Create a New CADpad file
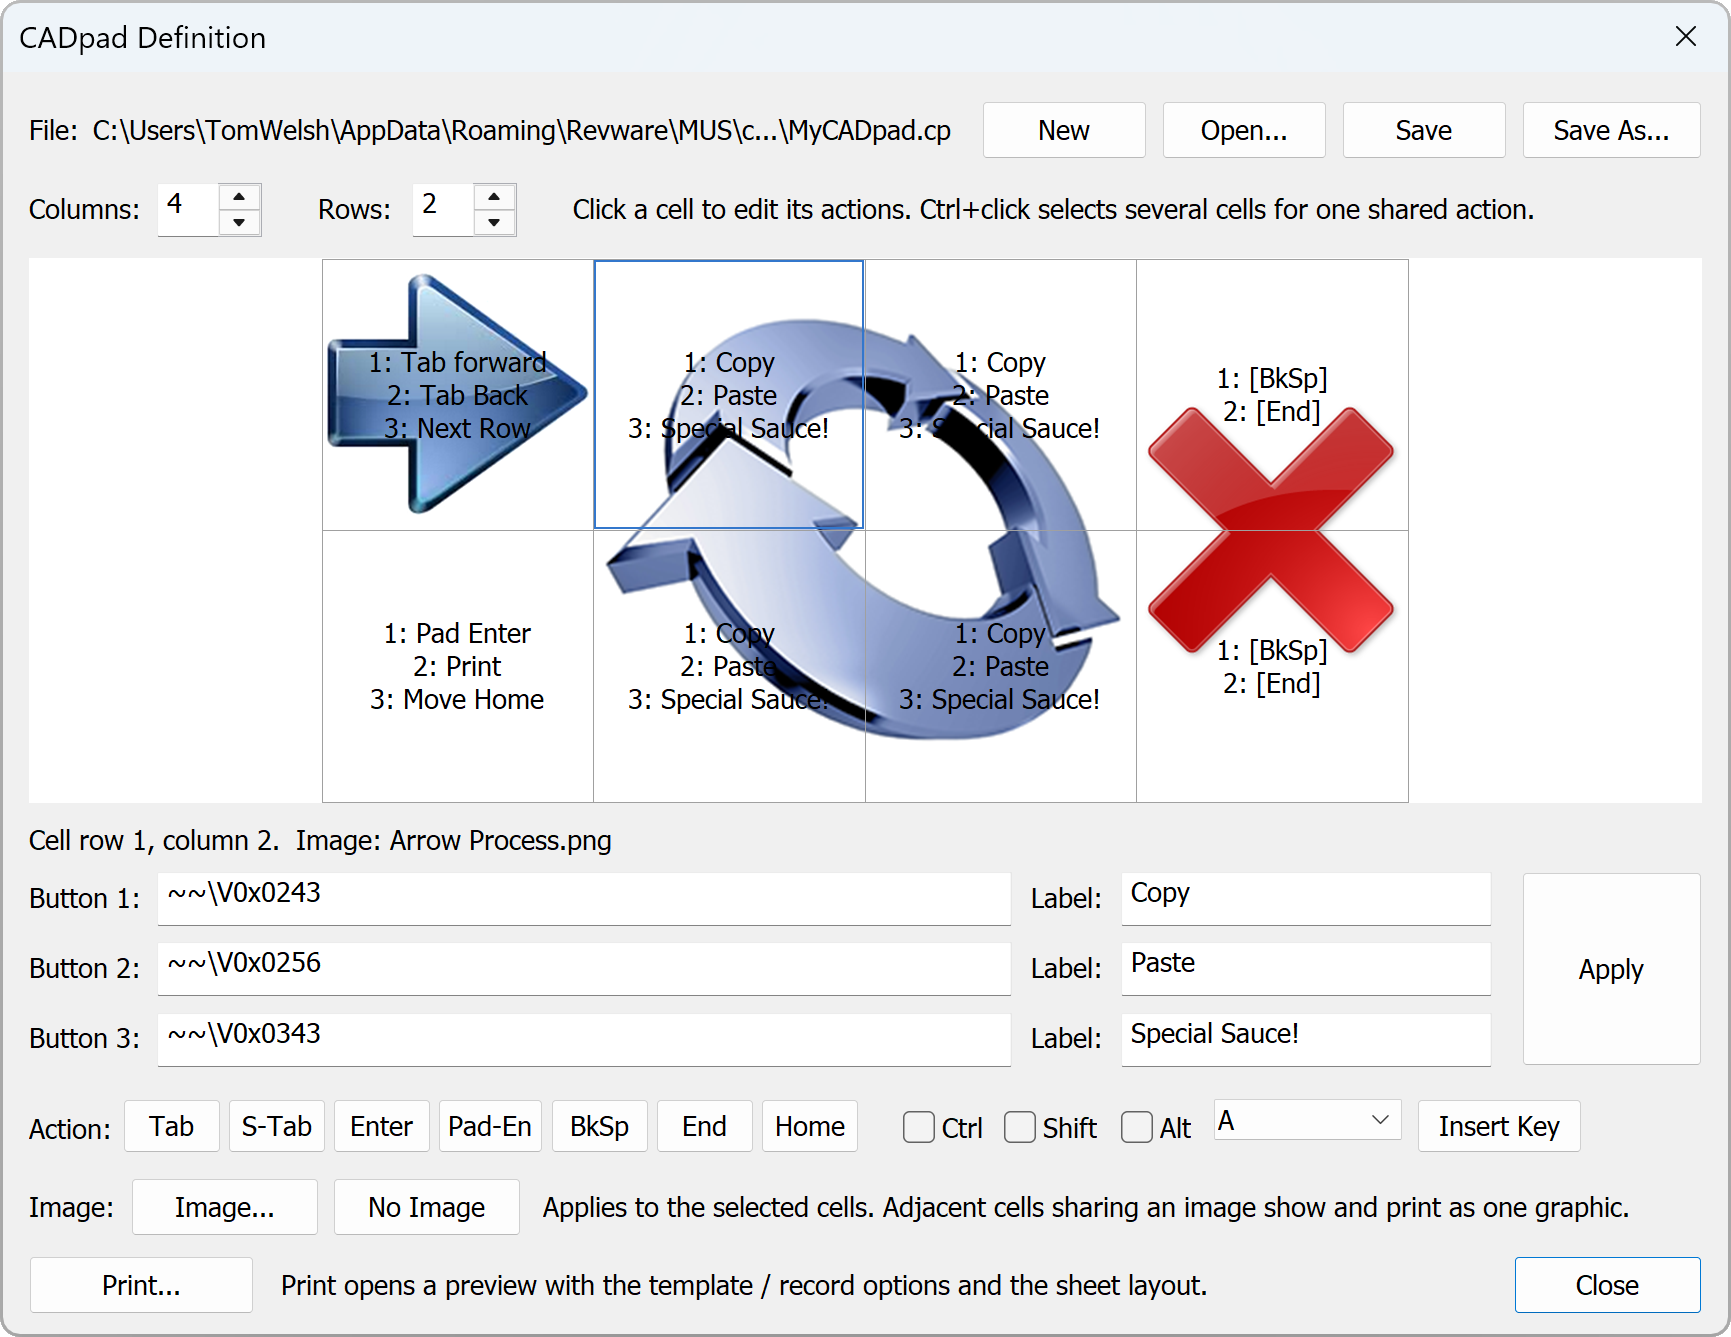Screen dimensions: 1731x1337 [x=1064, y=130]
